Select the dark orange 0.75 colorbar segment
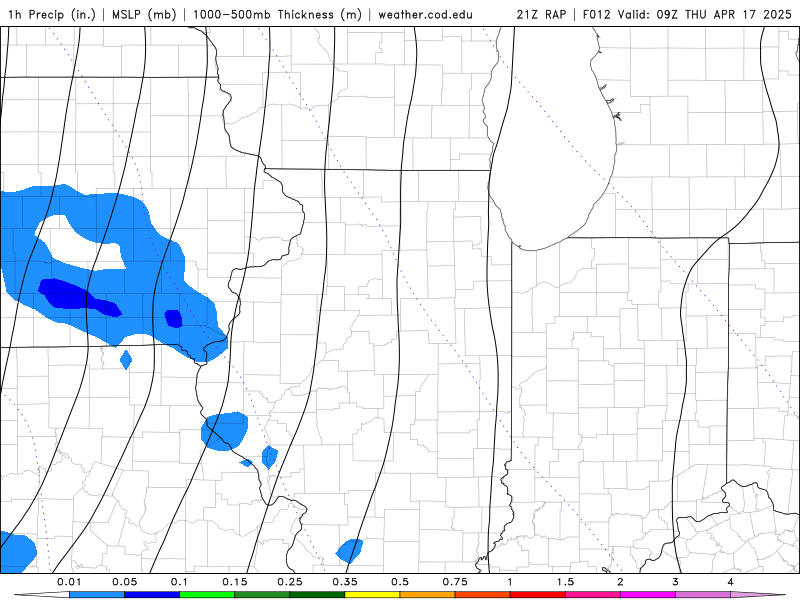This screenshot has height=600, width=800. point(483,595)
